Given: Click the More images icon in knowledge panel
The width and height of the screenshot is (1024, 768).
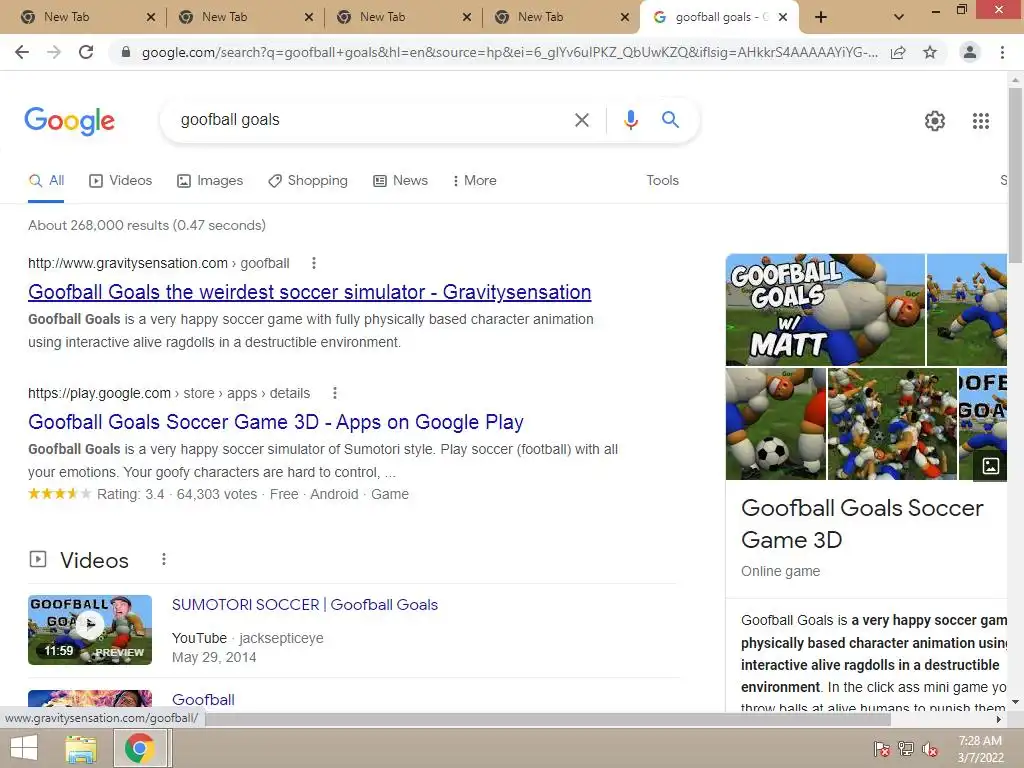Looking at the screenshot, I should pos(991,466).
